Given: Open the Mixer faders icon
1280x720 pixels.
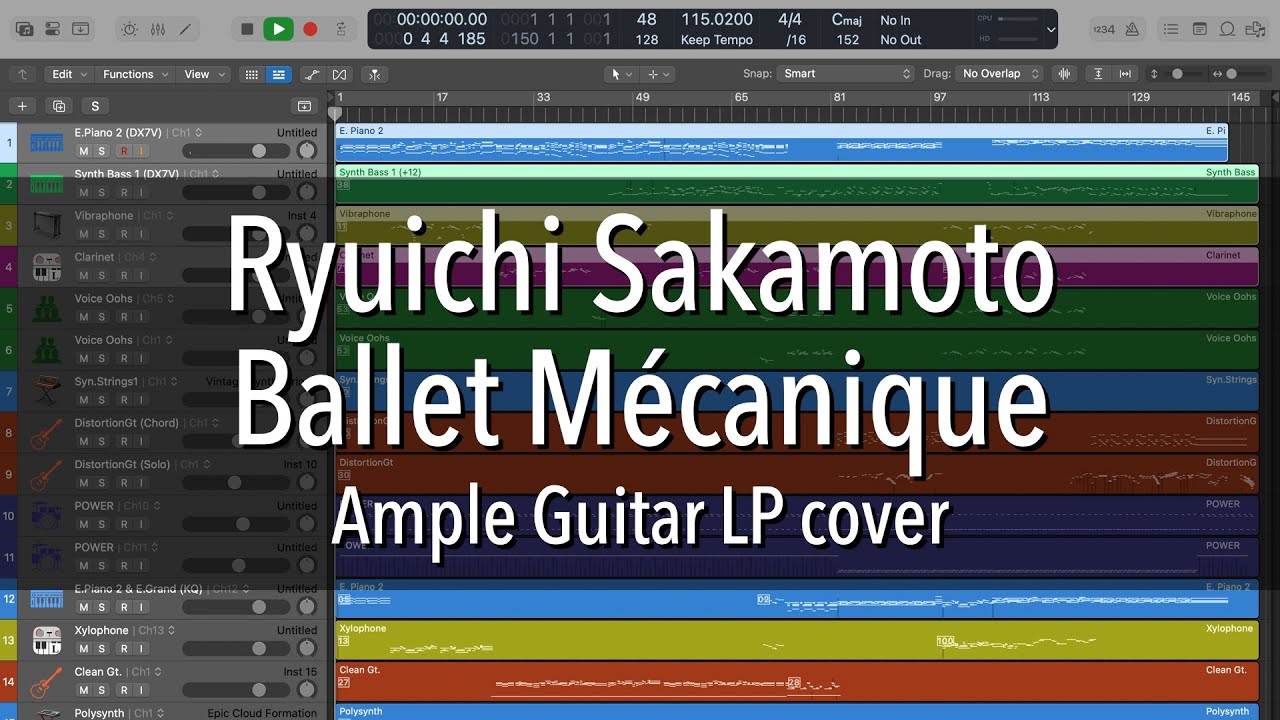Looking at the screenshot, I should tap(157, 29).
